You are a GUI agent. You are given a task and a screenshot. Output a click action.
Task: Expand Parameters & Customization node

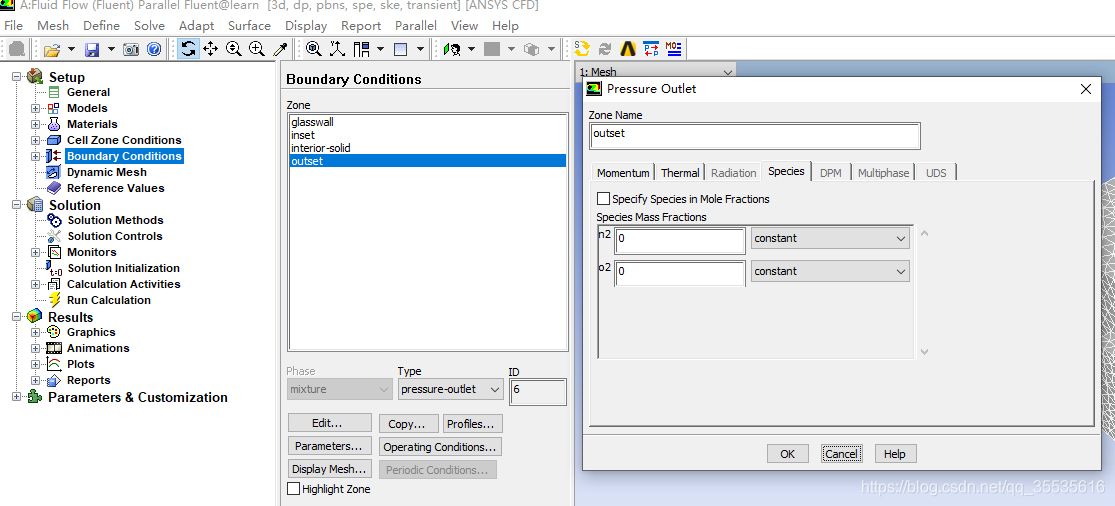[17, 397]
